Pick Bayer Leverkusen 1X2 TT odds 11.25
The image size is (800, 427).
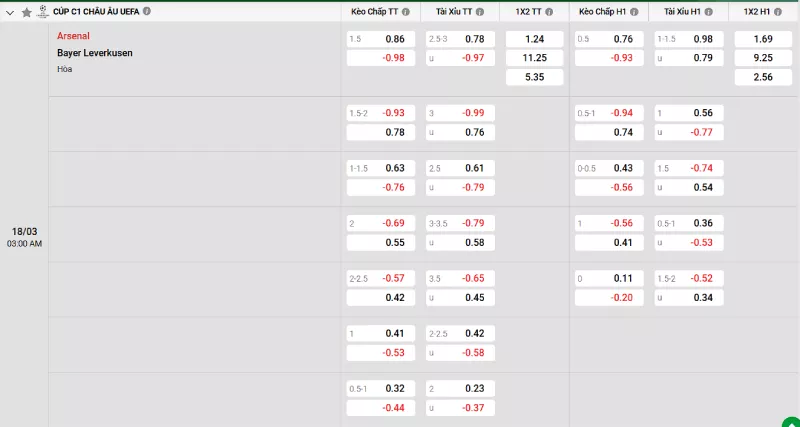tap(534, 58)
